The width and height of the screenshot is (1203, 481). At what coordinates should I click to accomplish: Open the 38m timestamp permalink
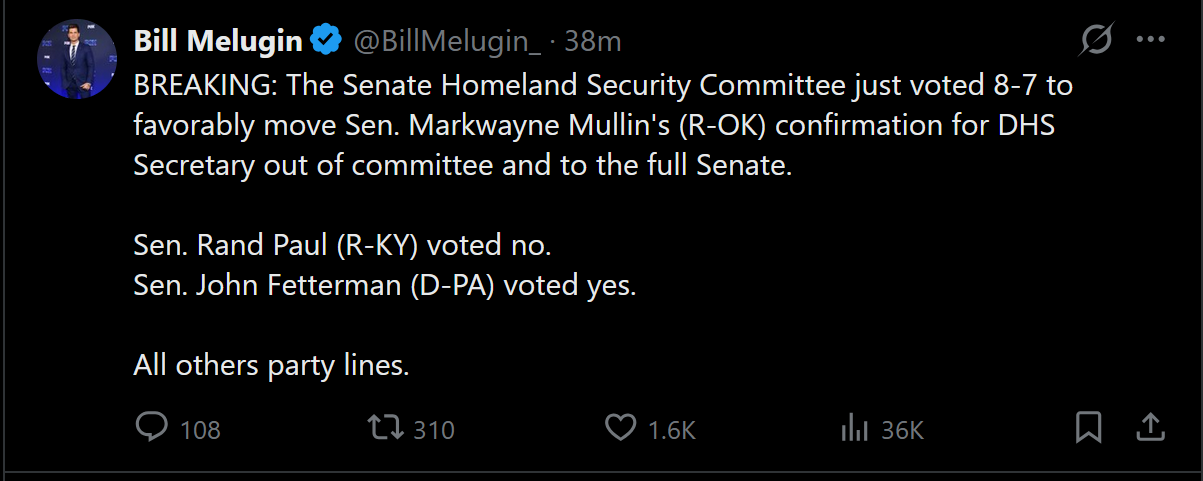tap(593, 41)
